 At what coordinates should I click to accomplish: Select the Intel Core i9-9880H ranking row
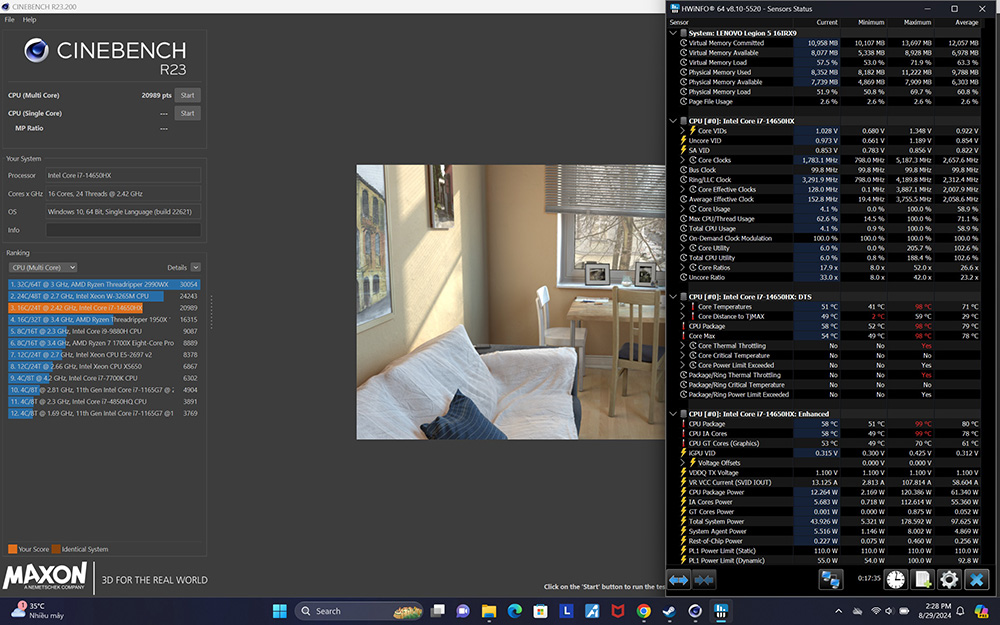click(104, 332)
